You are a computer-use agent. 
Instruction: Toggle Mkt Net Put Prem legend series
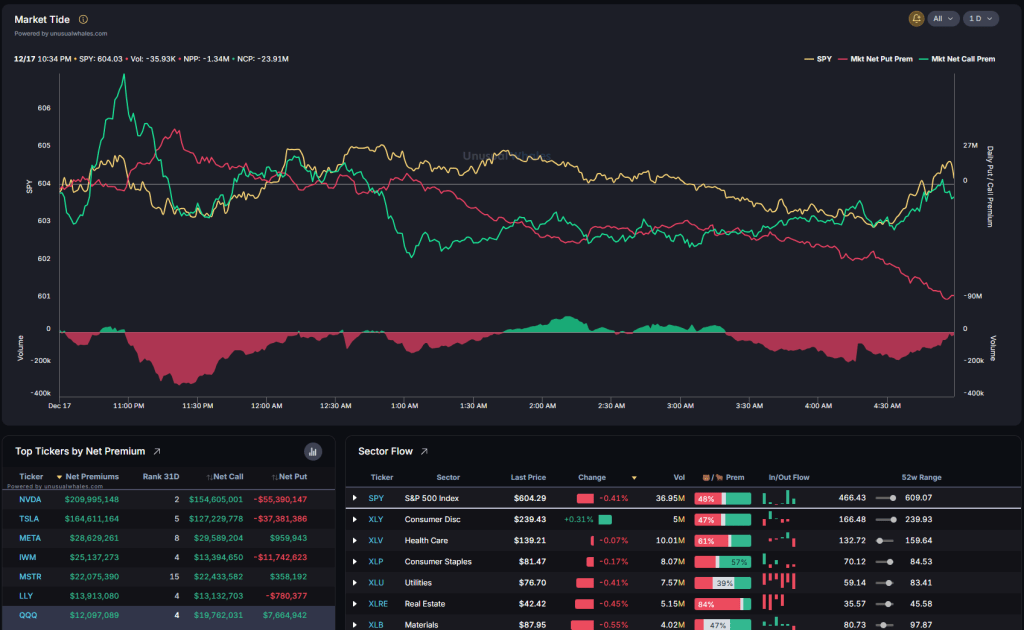click(x=877, y=59)
